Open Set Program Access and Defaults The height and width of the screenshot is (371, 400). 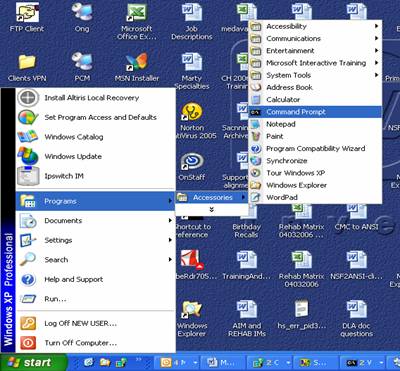95,117
